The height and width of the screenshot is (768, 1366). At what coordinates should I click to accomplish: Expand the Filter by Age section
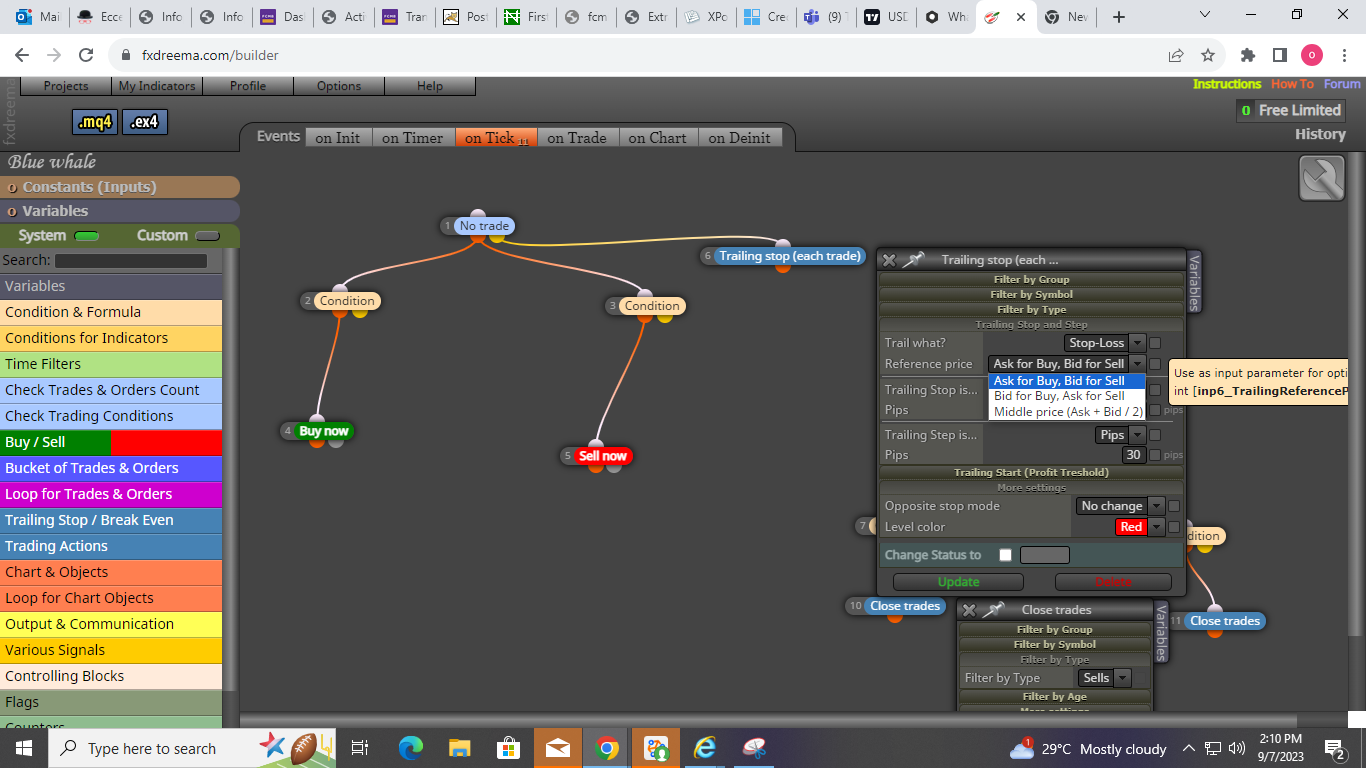pos(1054,696)
